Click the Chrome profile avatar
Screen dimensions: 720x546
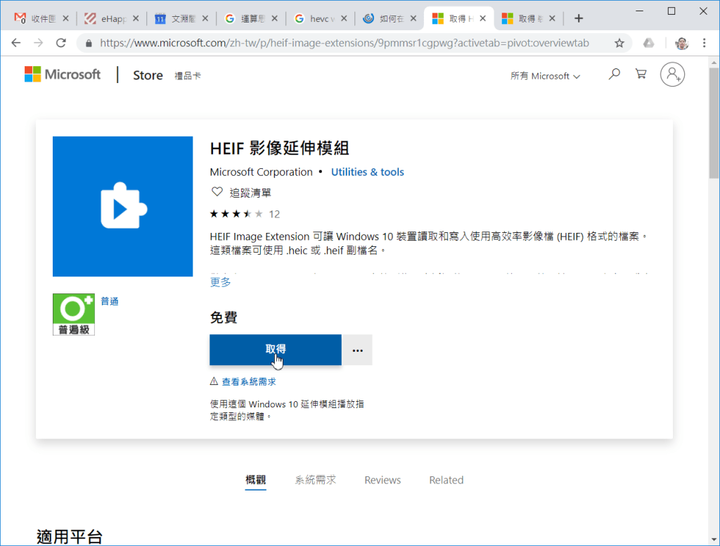[682, 43]
